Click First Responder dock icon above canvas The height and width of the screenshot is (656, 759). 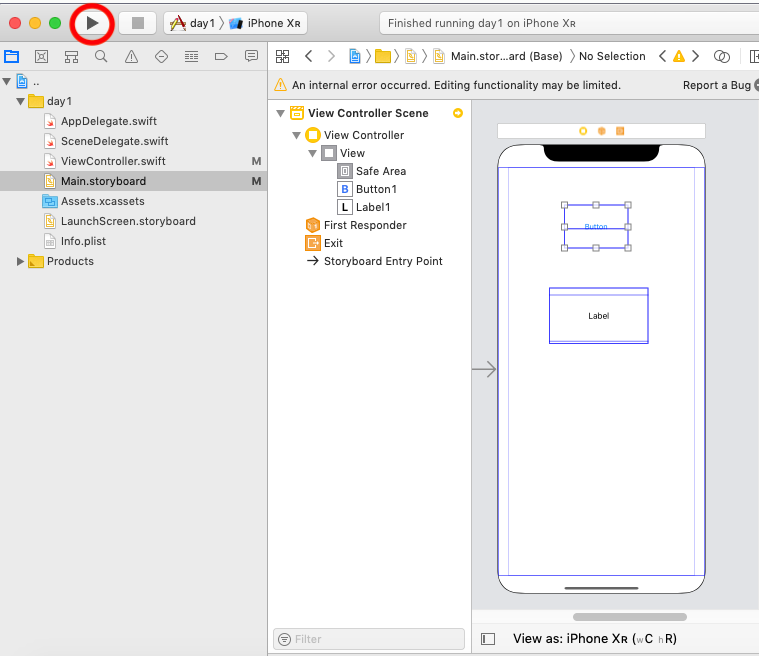point(602,131)
